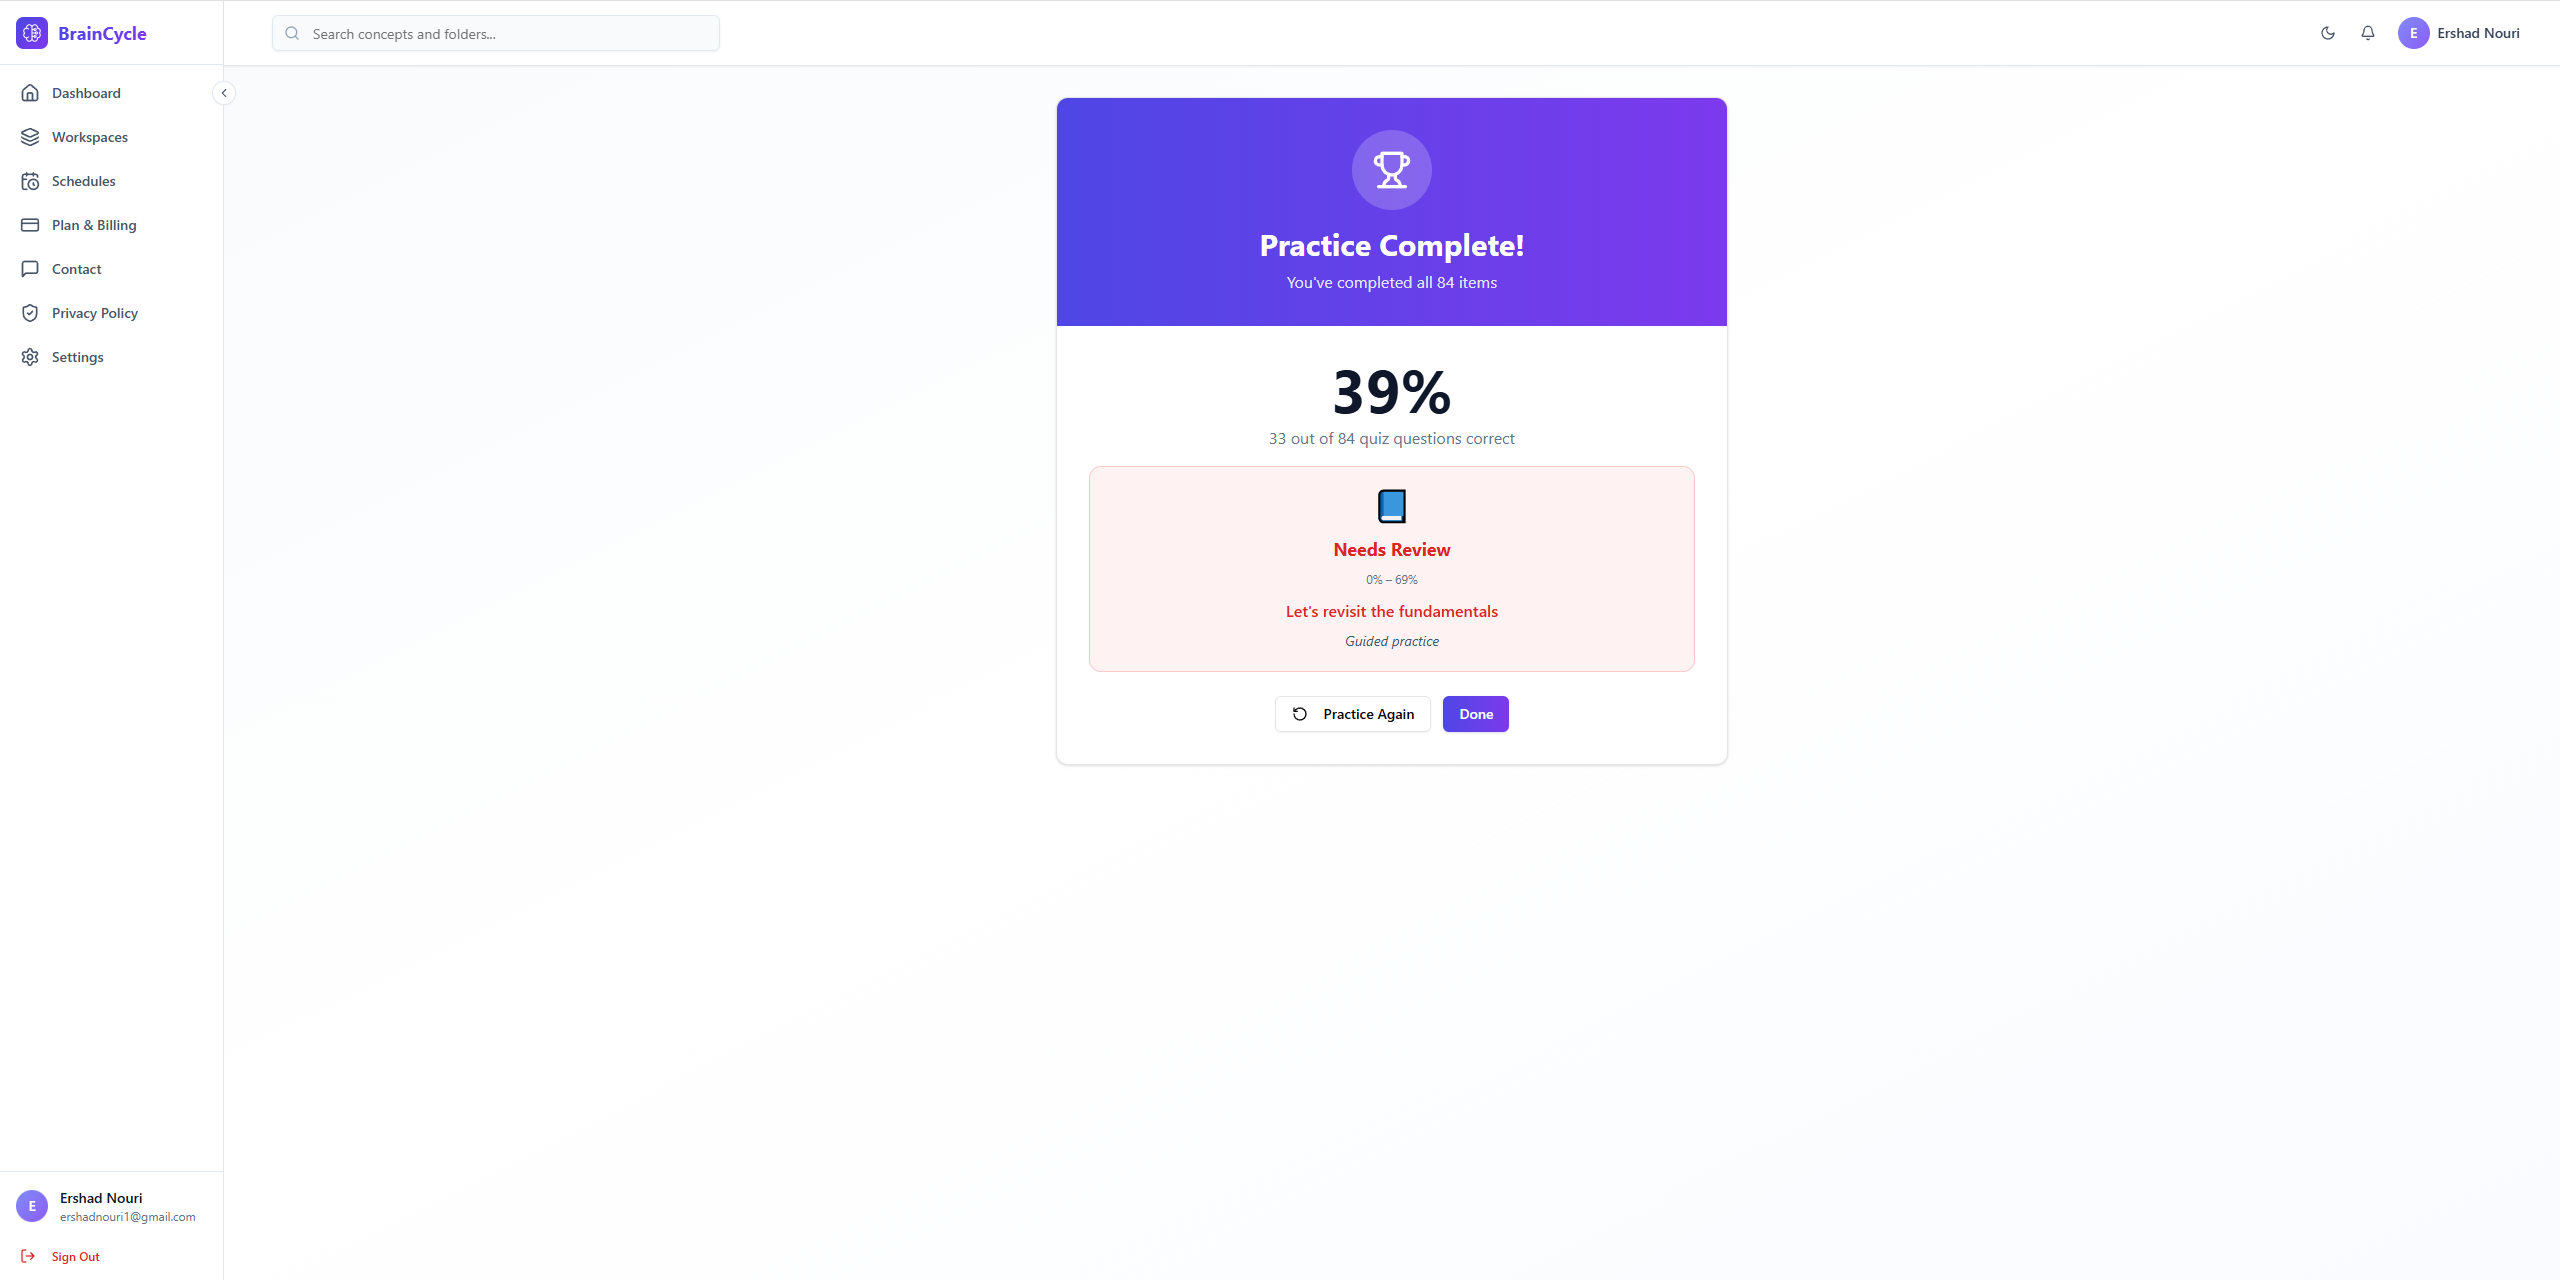The height and width of the screenshot is (1280, 2560).
Task: Click the Needs Review score band
Action: coord(1391,569)
